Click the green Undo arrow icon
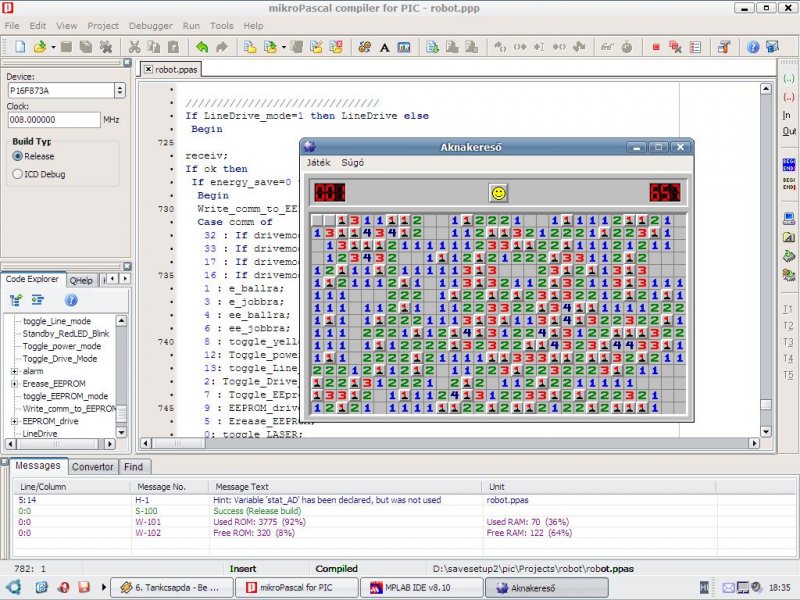Image resolution: width=800 pixels, height=600 pixels. (x=202, y=47)
